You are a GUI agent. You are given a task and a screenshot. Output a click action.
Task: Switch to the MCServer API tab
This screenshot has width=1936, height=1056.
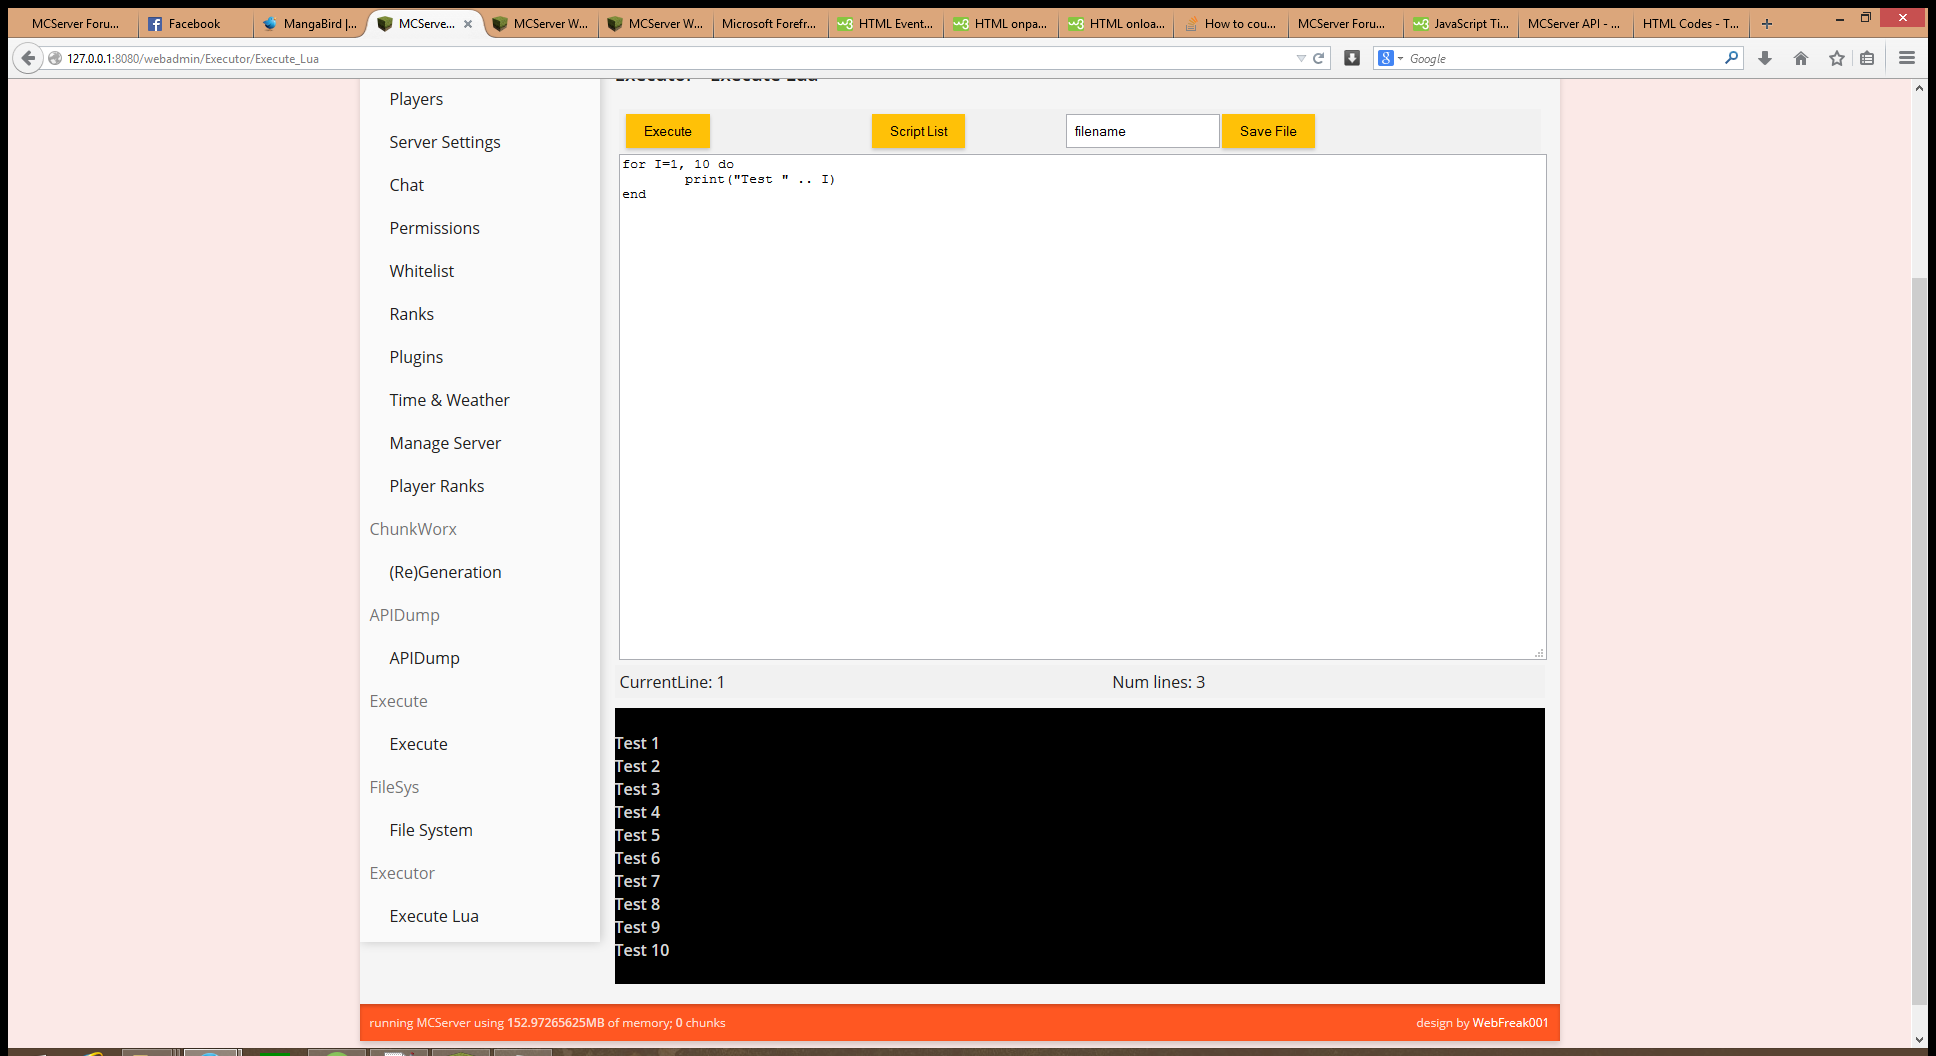pyautogui.click(x=1573, y=24)
